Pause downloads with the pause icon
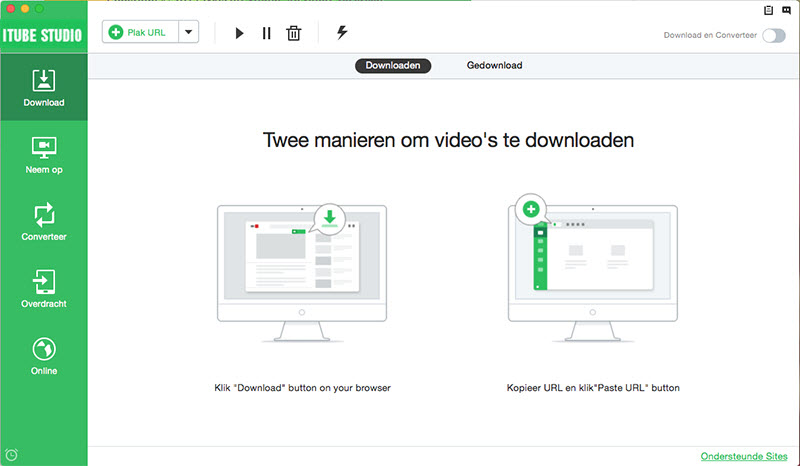 pos(266,33)
